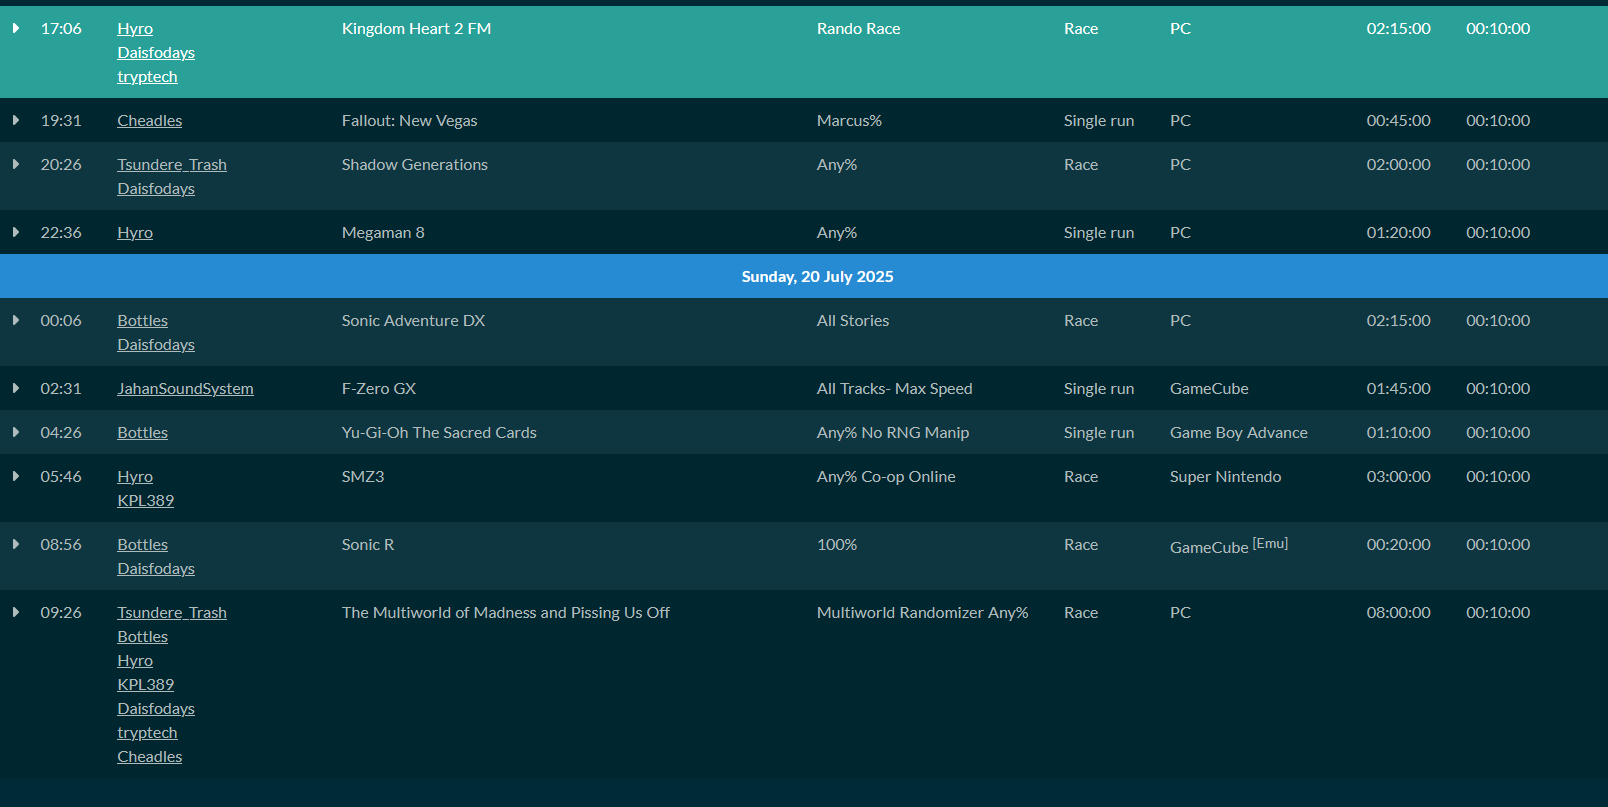Select the 'GameCube [Emu]' platform cell
This screenshot has height=807, width=1608.
tap(1229, 546)
